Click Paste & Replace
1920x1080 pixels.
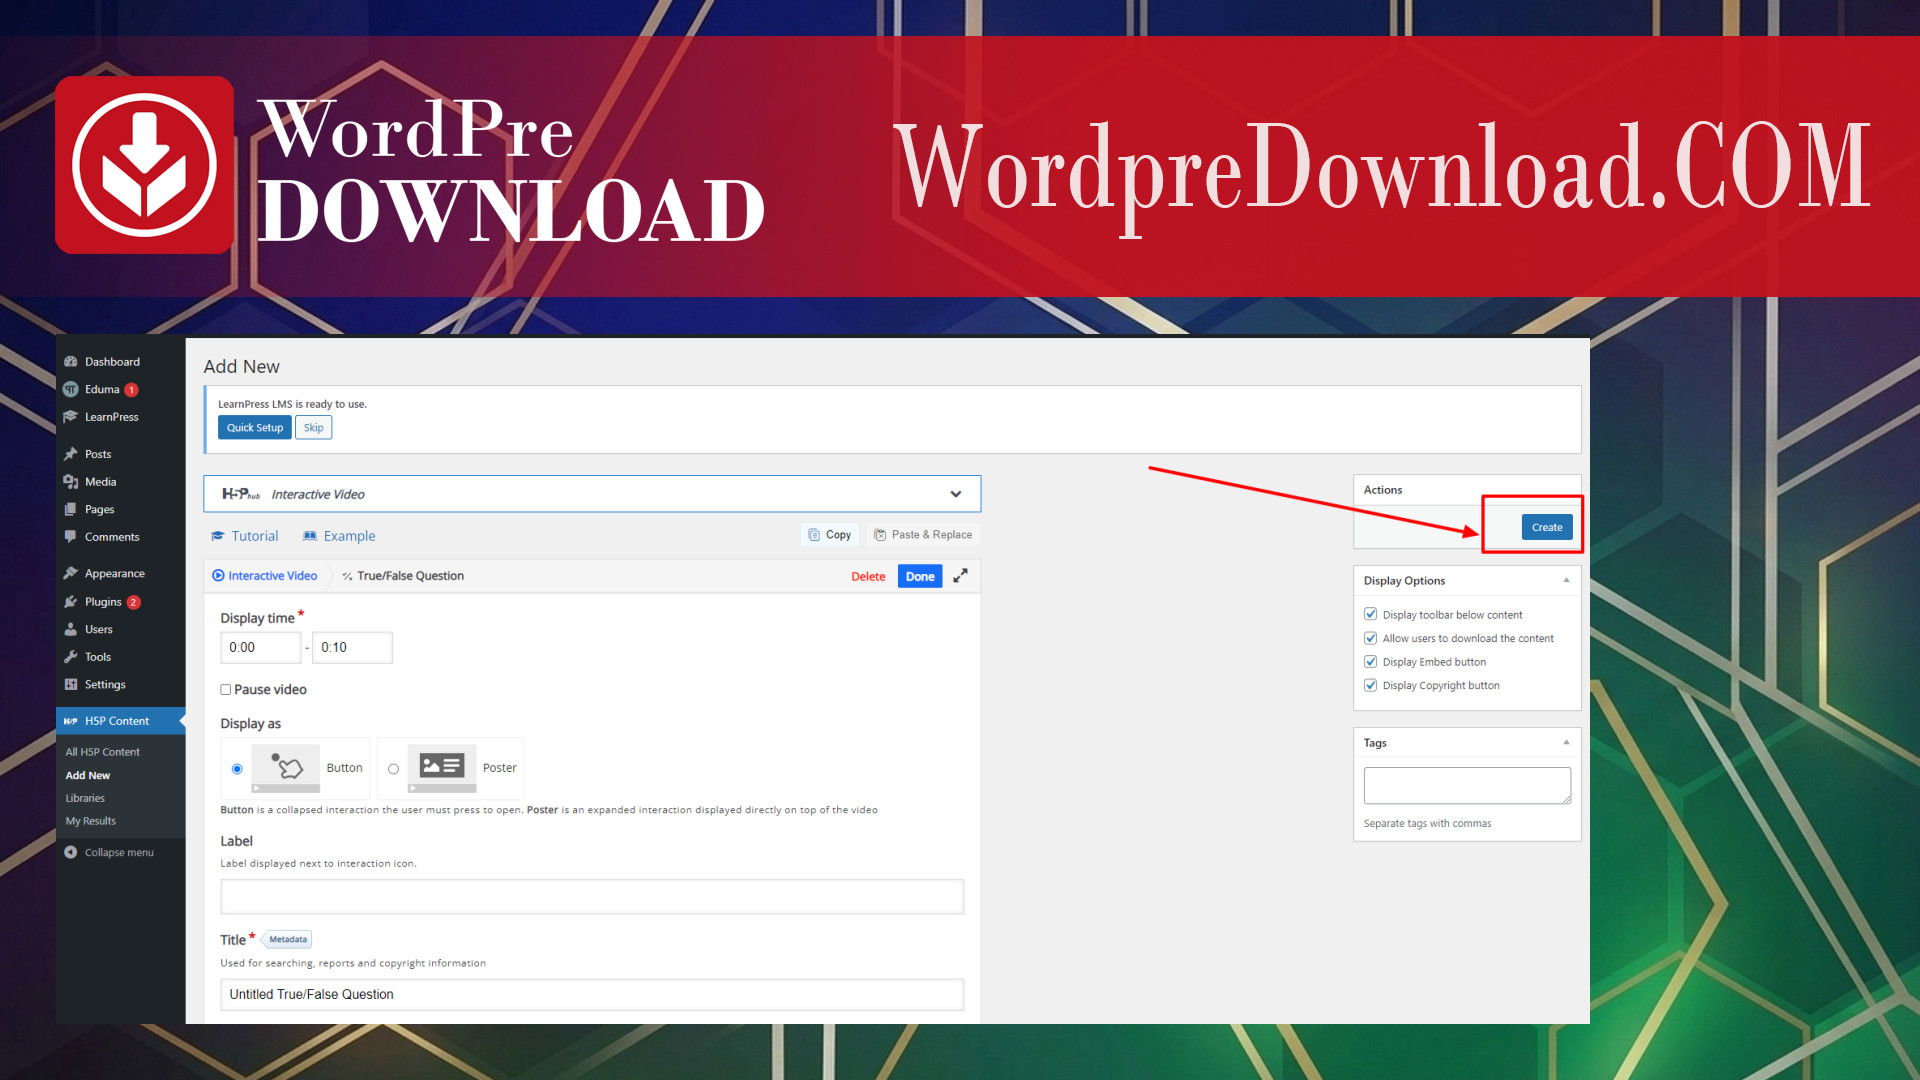coord(924,535)
